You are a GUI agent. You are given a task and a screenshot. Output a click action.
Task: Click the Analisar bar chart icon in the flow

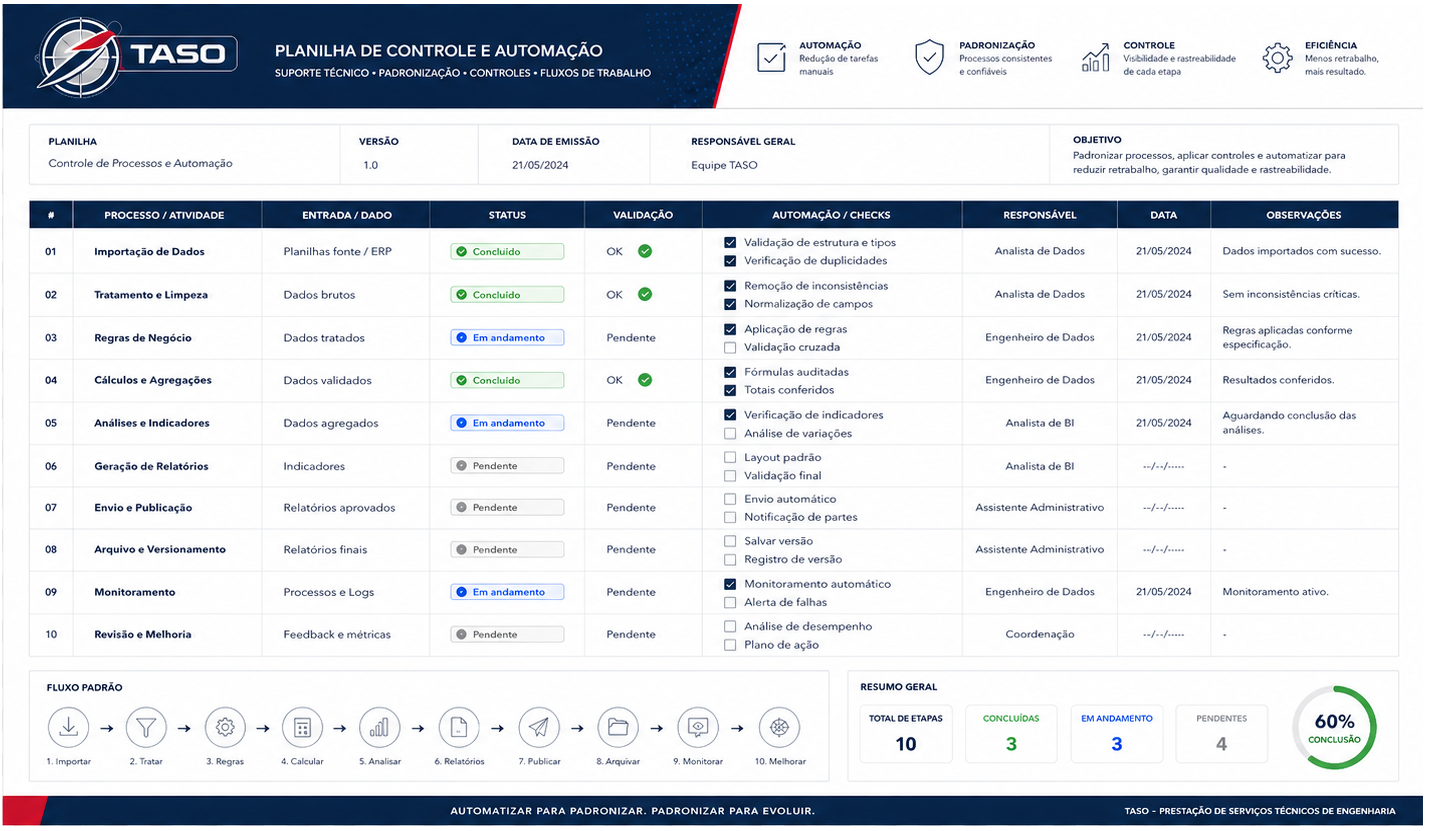click(380, 728)
